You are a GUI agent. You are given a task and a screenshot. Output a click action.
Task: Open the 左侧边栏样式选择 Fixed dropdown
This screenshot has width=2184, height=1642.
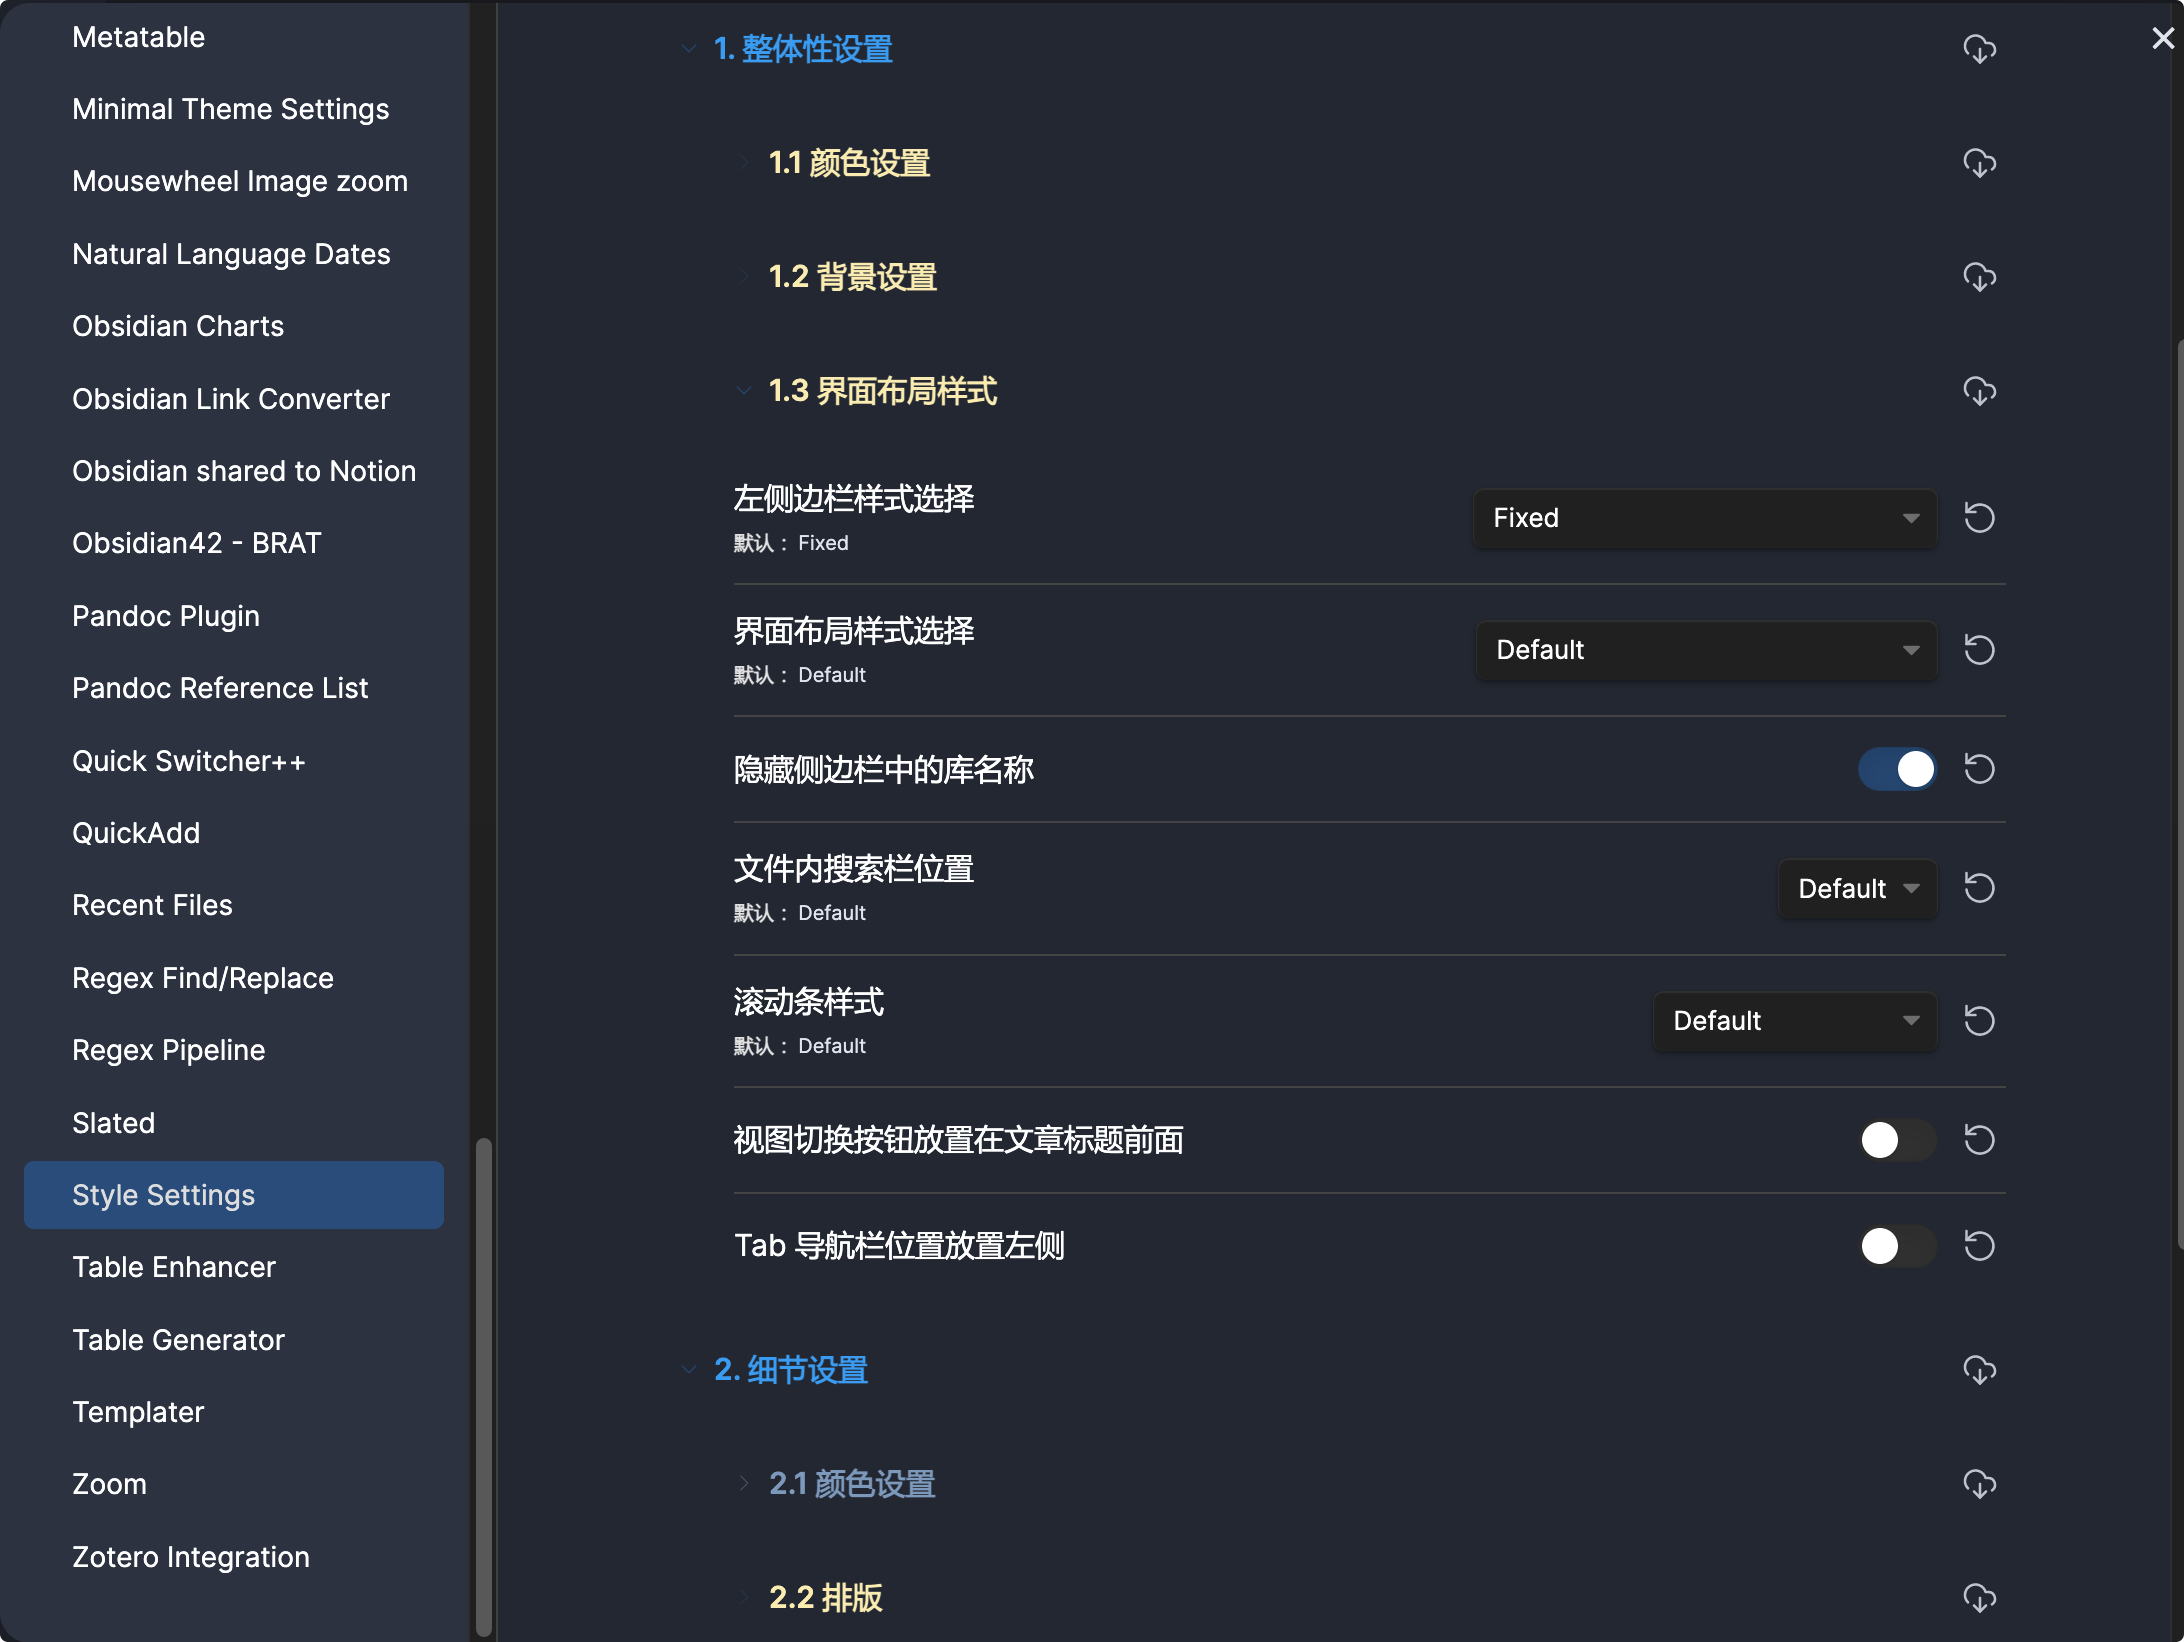(x=1703, y=518)
